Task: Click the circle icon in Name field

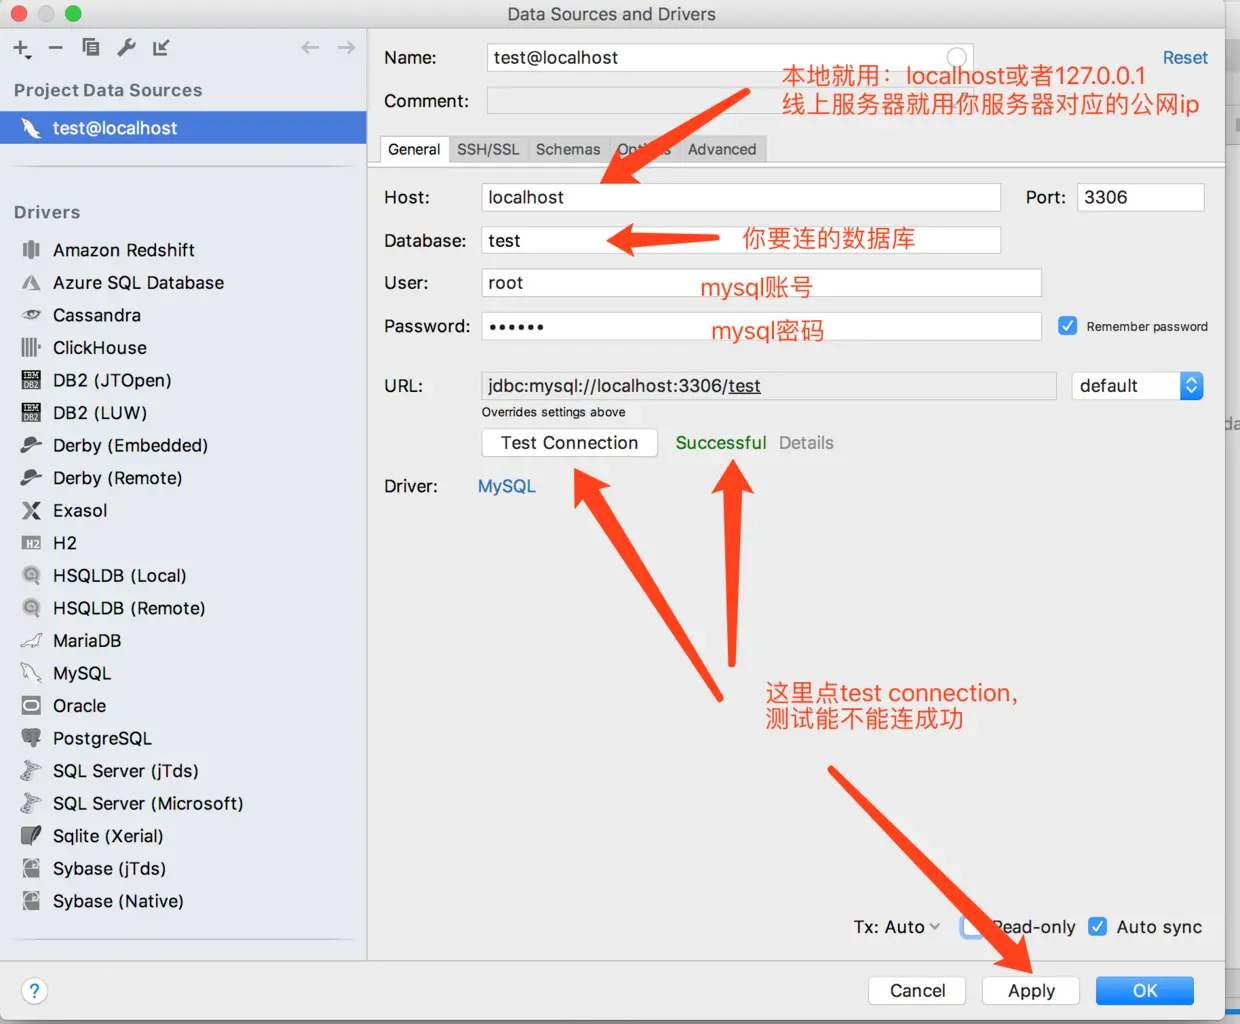Action: pos(956,57)
